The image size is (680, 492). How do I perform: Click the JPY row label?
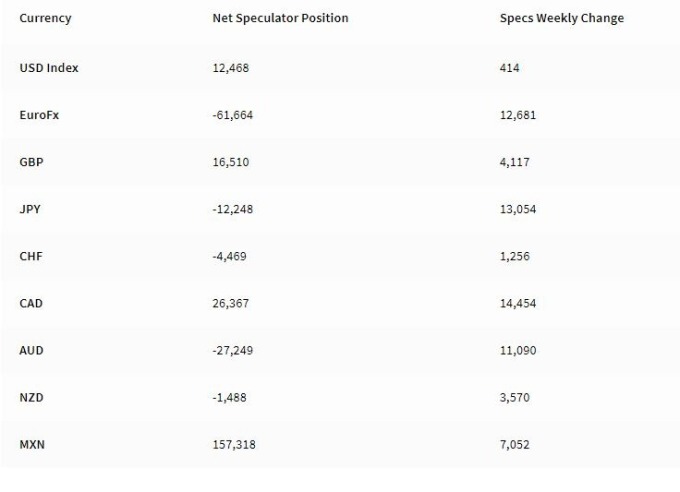pos(30,209)
